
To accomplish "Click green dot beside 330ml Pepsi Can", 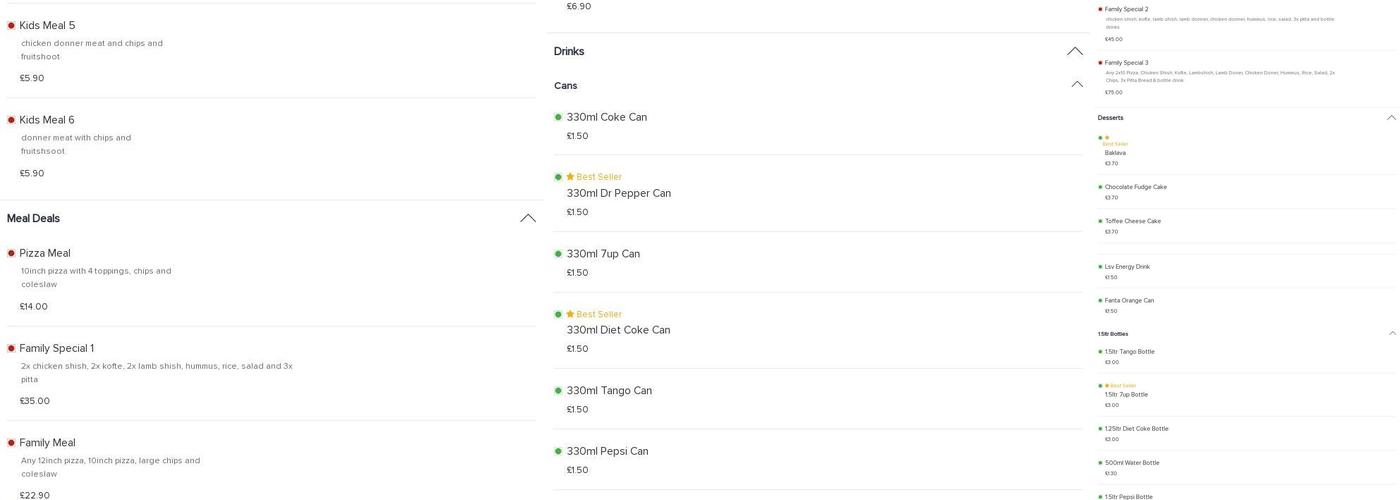I will pos(558,451).
